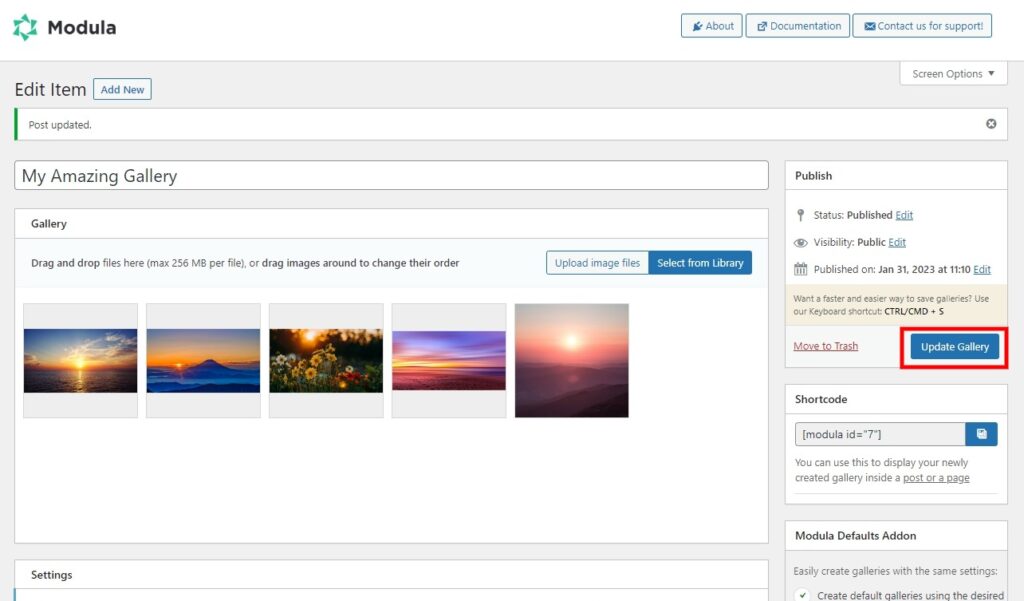
Task: Select the hazy pink sun thumbnail
Action: tap(571, 361)
